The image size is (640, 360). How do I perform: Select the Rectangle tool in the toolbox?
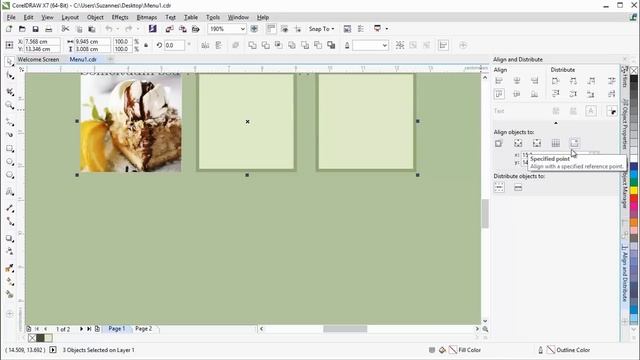10,149
